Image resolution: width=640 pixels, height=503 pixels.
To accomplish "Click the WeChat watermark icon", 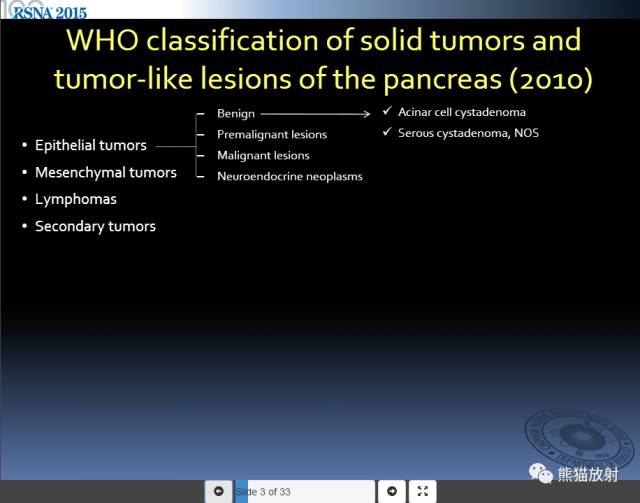I will [540, 474].
